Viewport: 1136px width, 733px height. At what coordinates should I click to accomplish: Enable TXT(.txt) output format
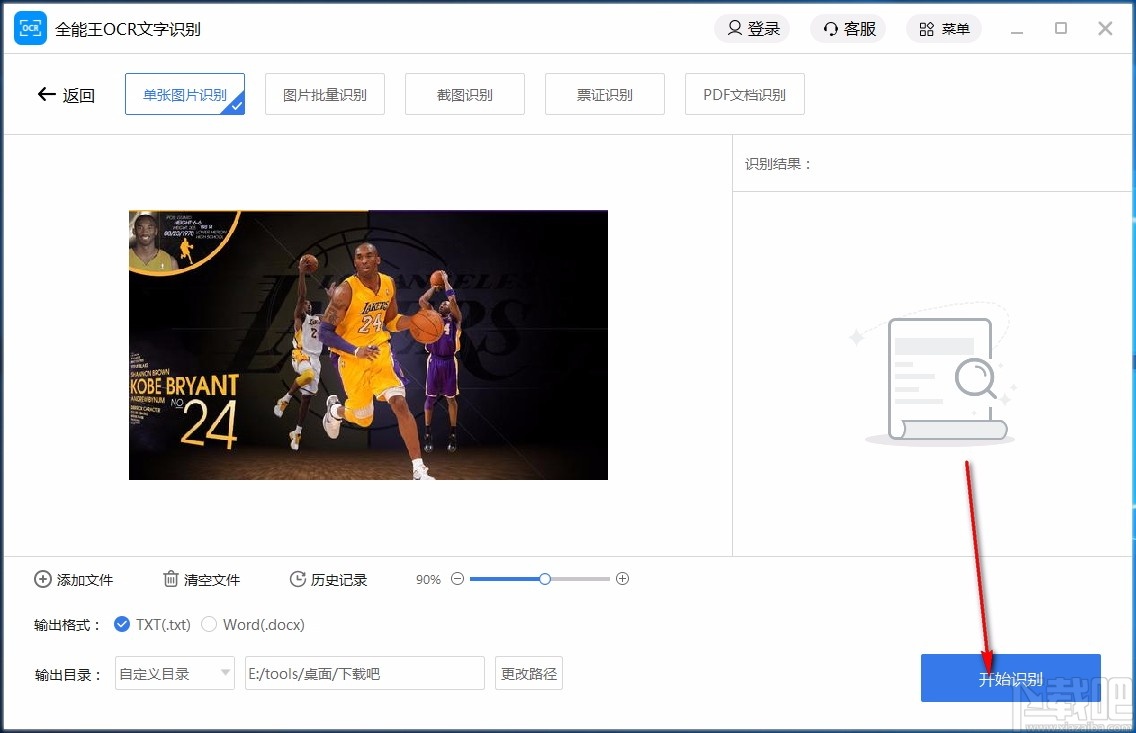(x=122, y=624)
